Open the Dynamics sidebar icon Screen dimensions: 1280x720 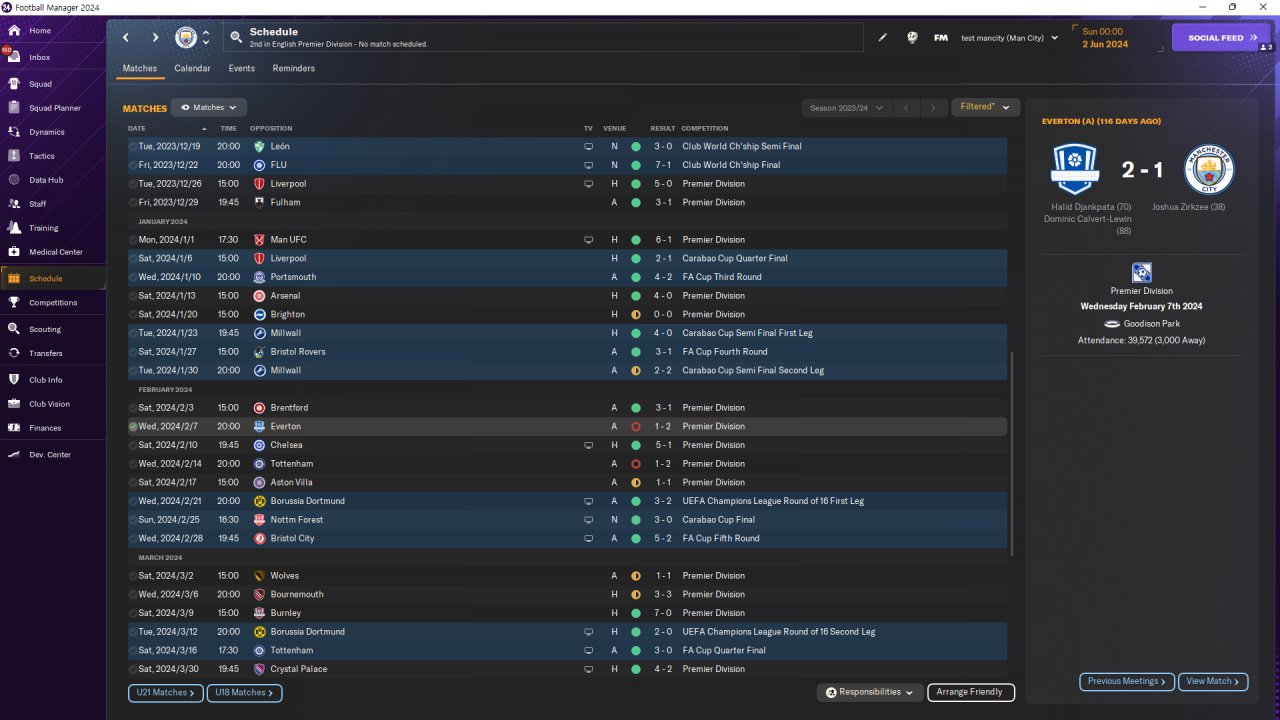(x=14, y=131)
